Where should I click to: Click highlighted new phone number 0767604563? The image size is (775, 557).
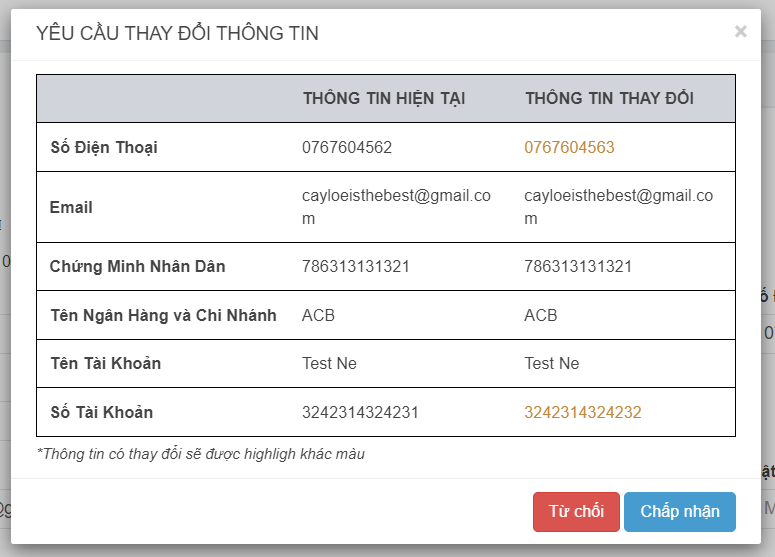coord(569,147)
